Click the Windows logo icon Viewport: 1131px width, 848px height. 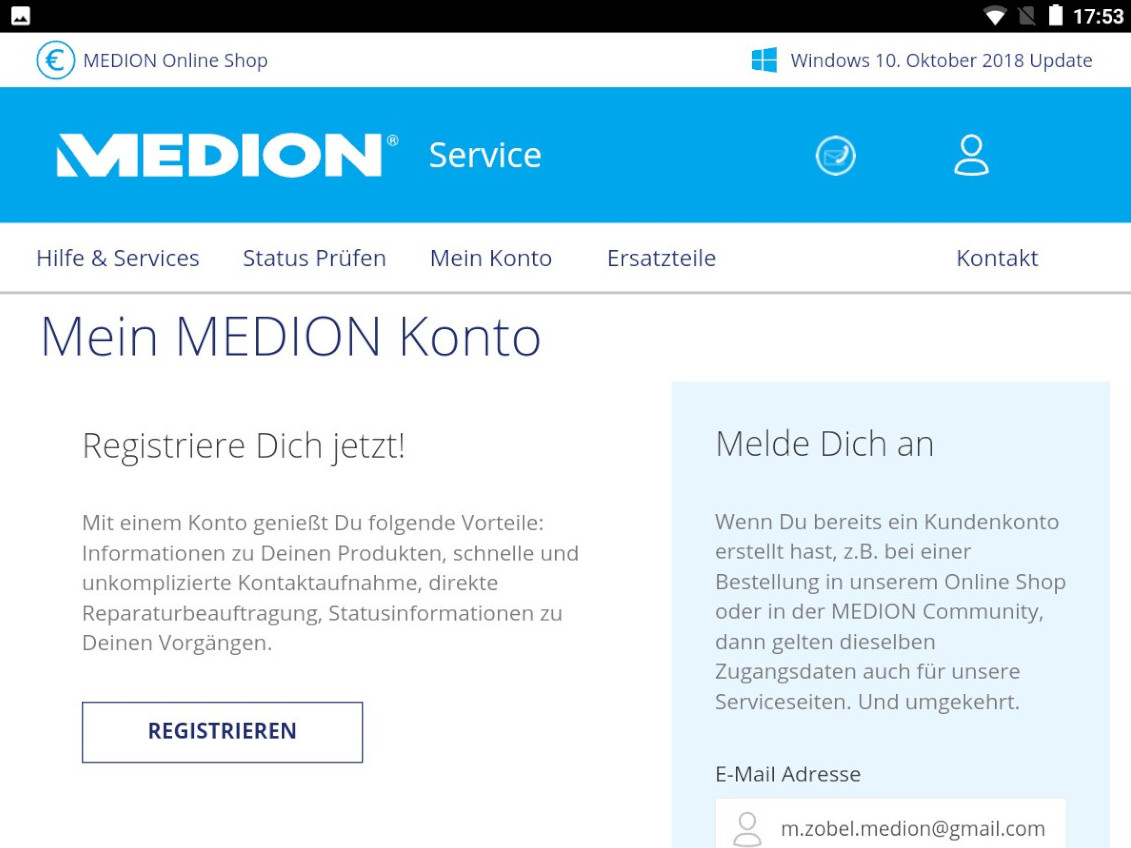pyautogui.click(x=764, y=60)
